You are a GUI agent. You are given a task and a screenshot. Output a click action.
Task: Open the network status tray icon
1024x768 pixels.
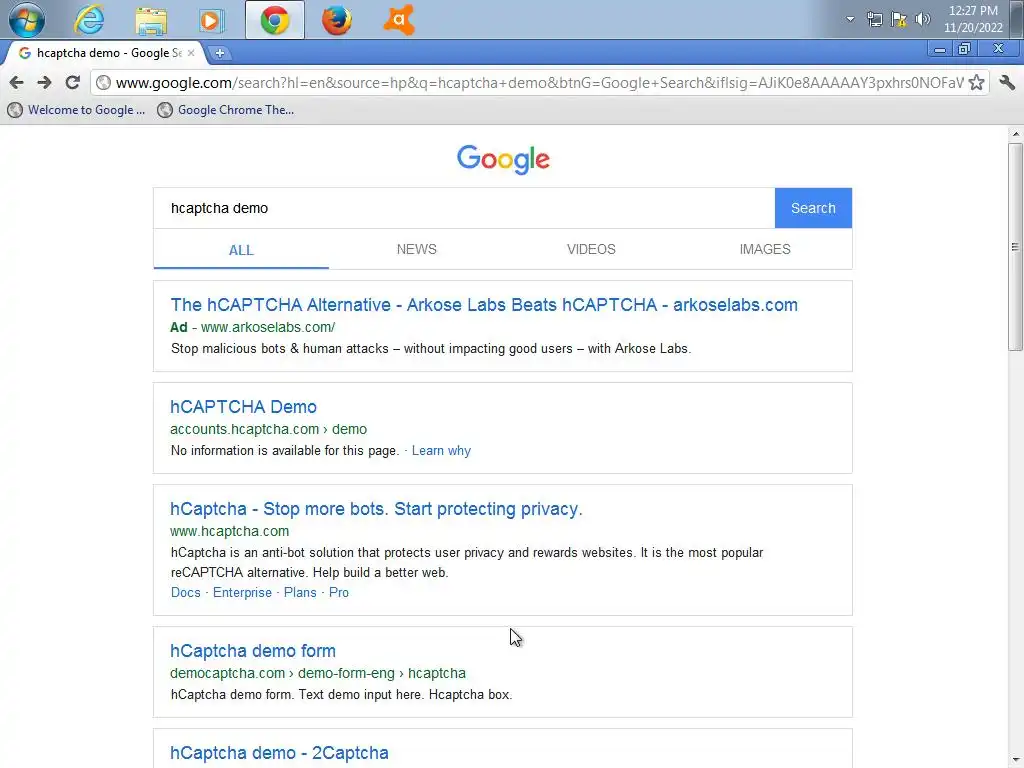point(874,19)
